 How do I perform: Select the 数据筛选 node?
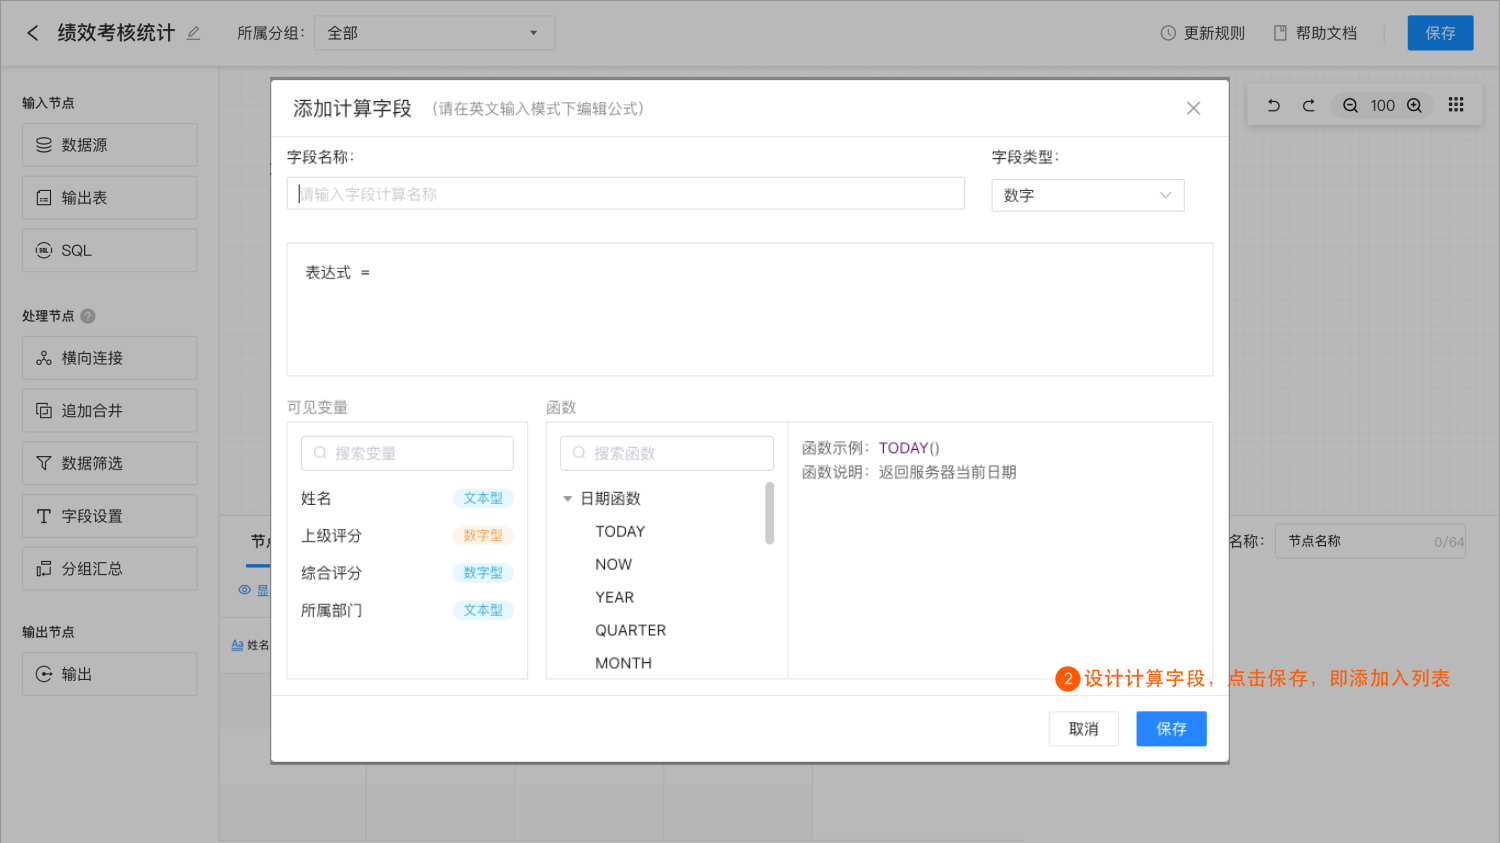pyautogui.click(x=110, y=463)
